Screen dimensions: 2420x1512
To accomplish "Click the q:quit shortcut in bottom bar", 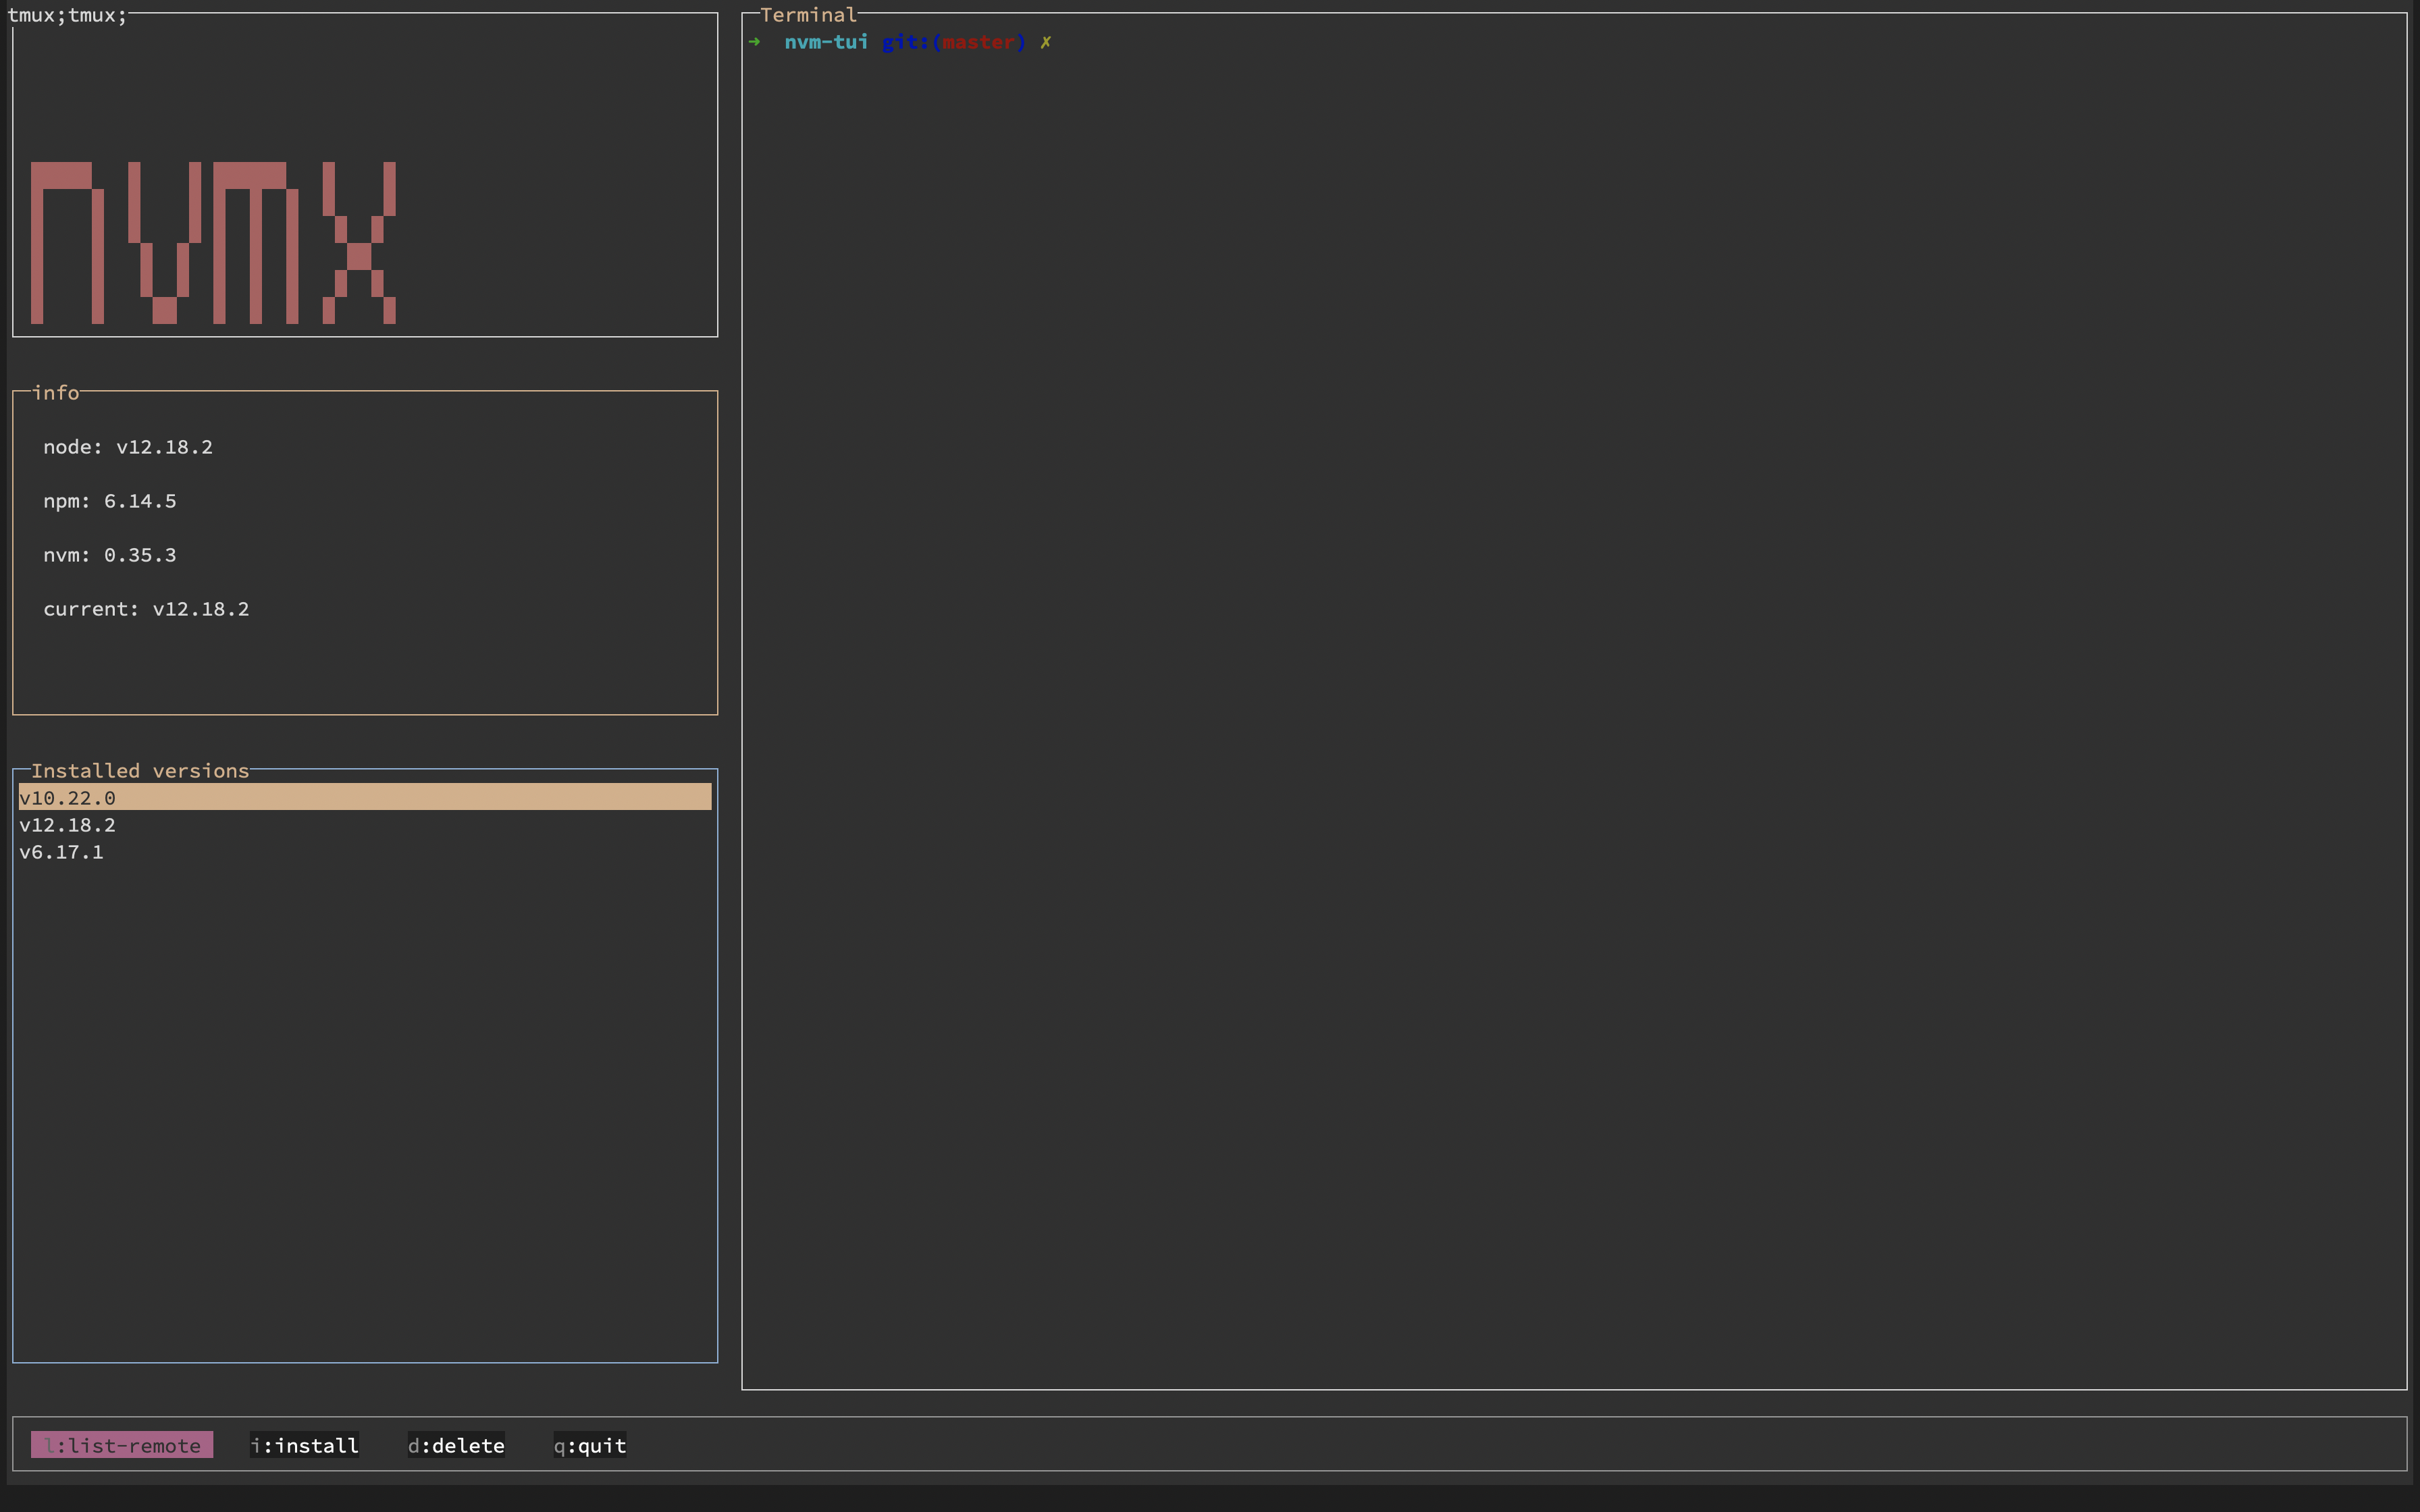I will [x=590, y=1445].
